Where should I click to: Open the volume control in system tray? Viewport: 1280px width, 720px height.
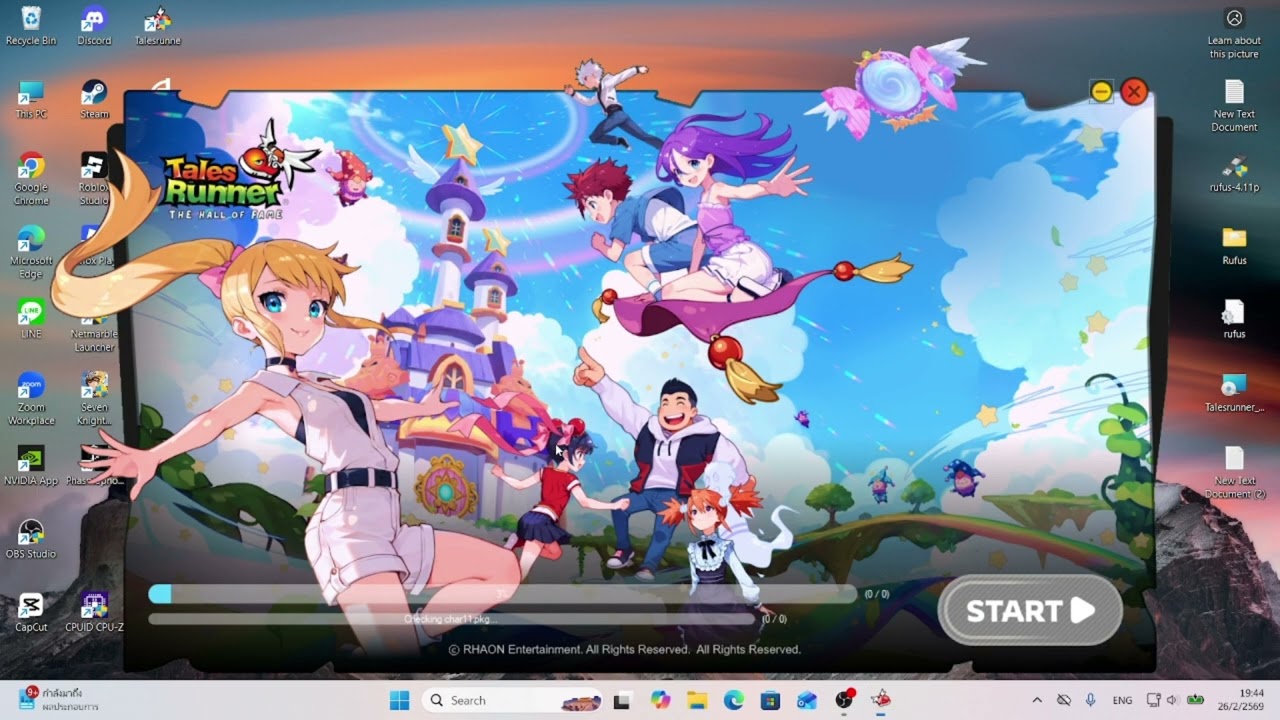[x=1172, y=700]
